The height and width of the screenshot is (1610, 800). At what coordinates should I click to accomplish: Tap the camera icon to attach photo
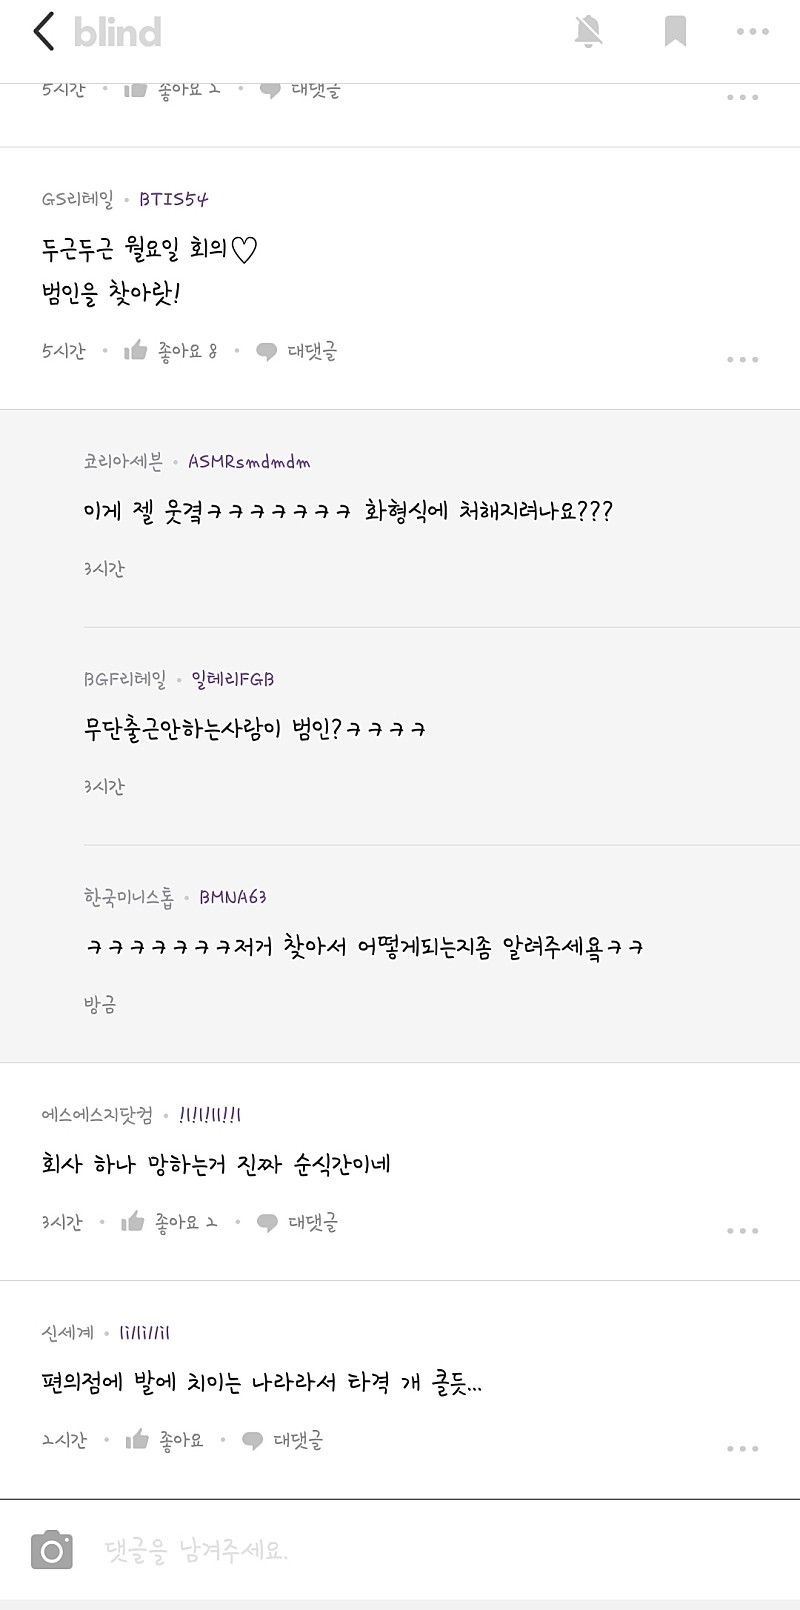(52, 1551)
